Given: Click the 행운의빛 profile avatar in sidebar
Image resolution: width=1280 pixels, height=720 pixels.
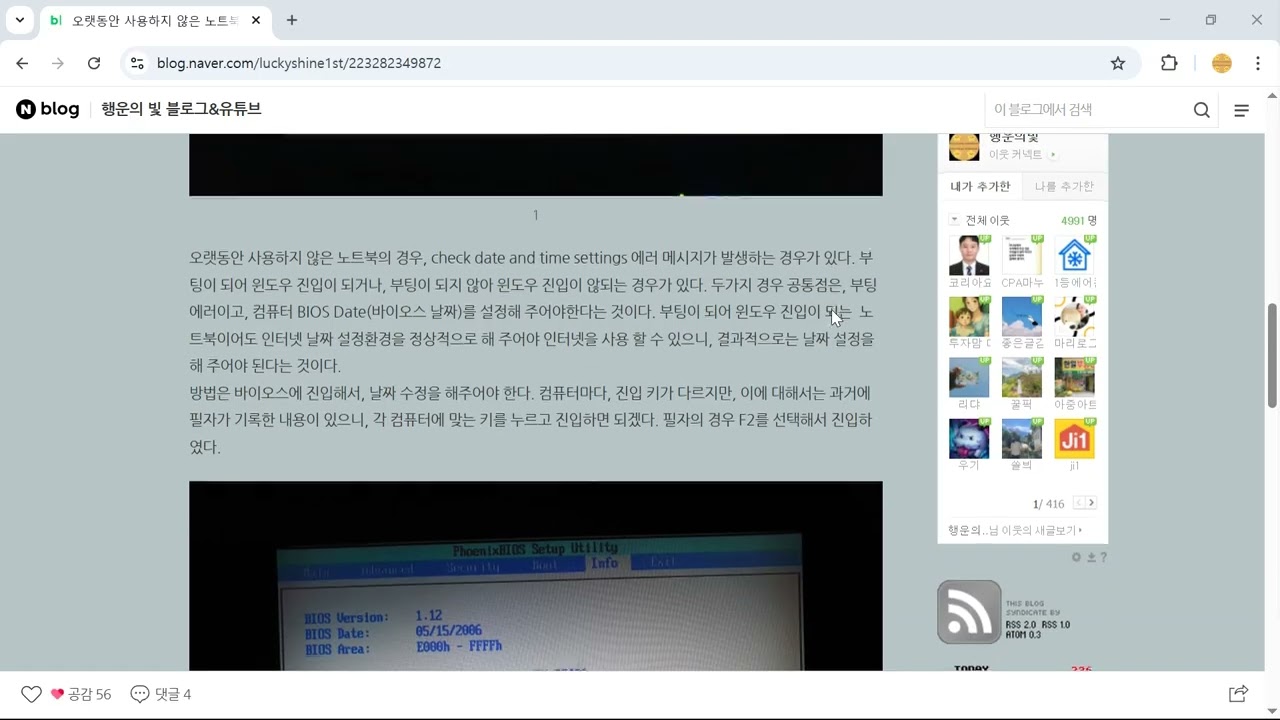Looking at the screenshot, I should [x=964, y=146].
